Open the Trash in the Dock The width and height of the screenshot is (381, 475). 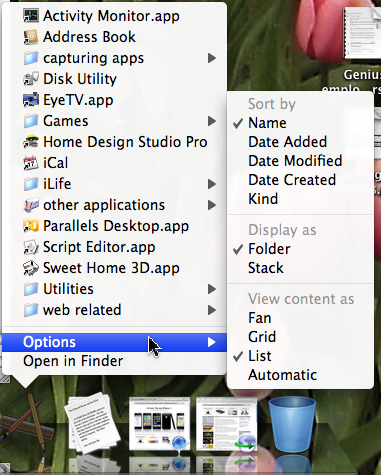292,425
